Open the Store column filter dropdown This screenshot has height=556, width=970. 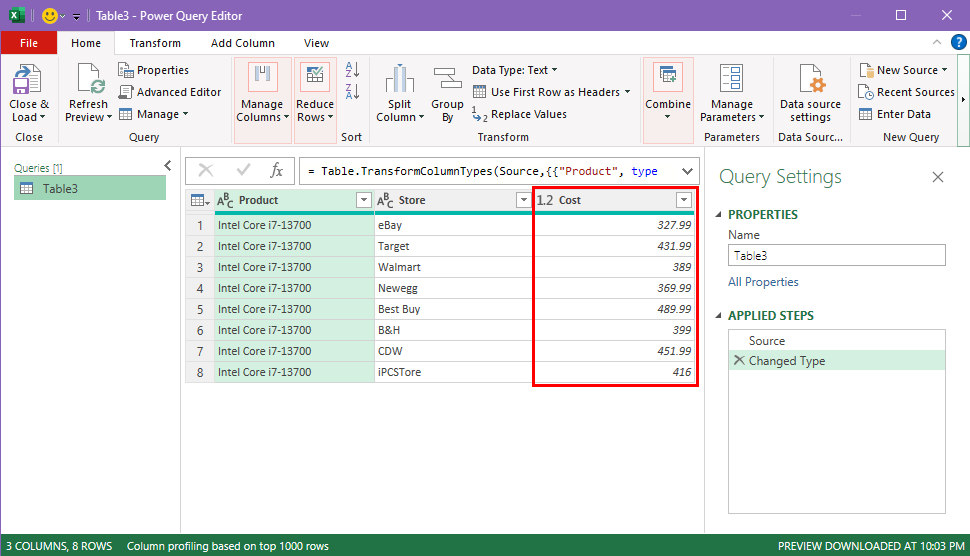coord(524,200)
